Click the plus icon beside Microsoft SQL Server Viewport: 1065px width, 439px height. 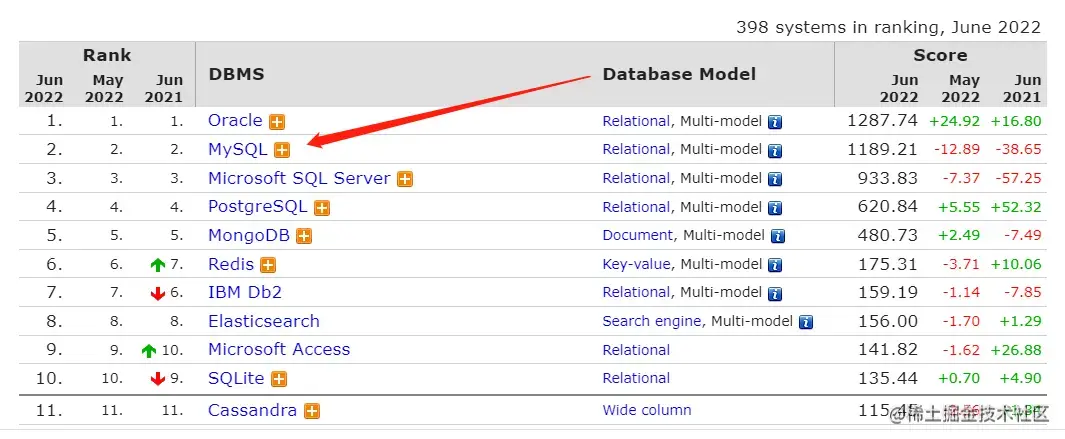[x=405, y=179]
